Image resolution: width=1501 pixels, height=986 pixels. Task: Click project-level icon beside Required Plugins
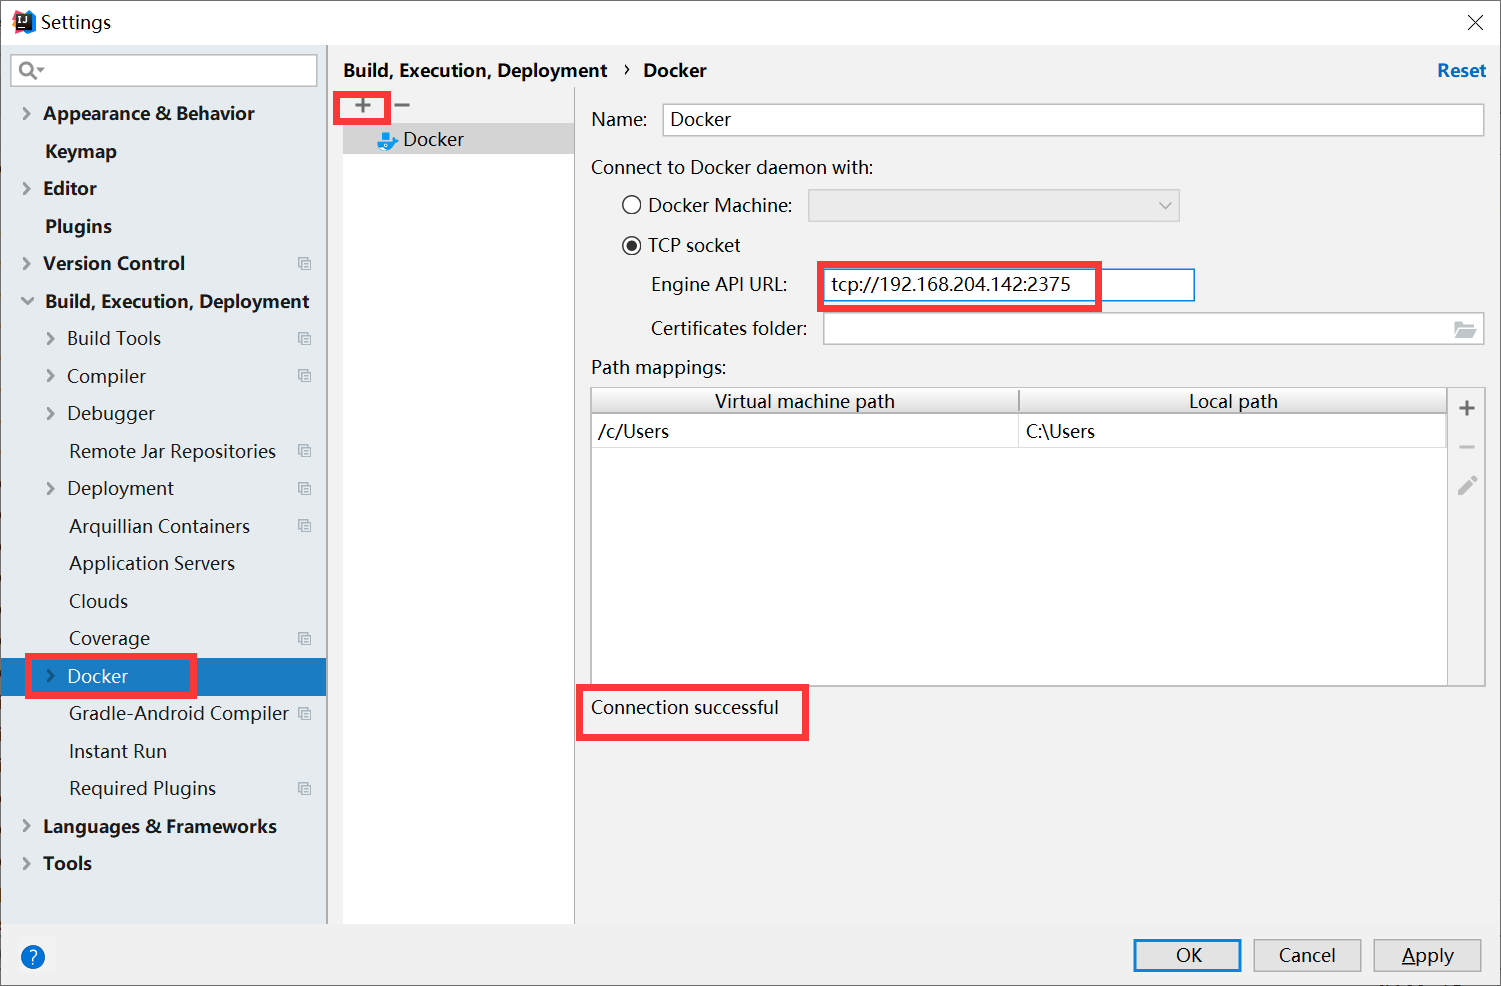(305, 789)
